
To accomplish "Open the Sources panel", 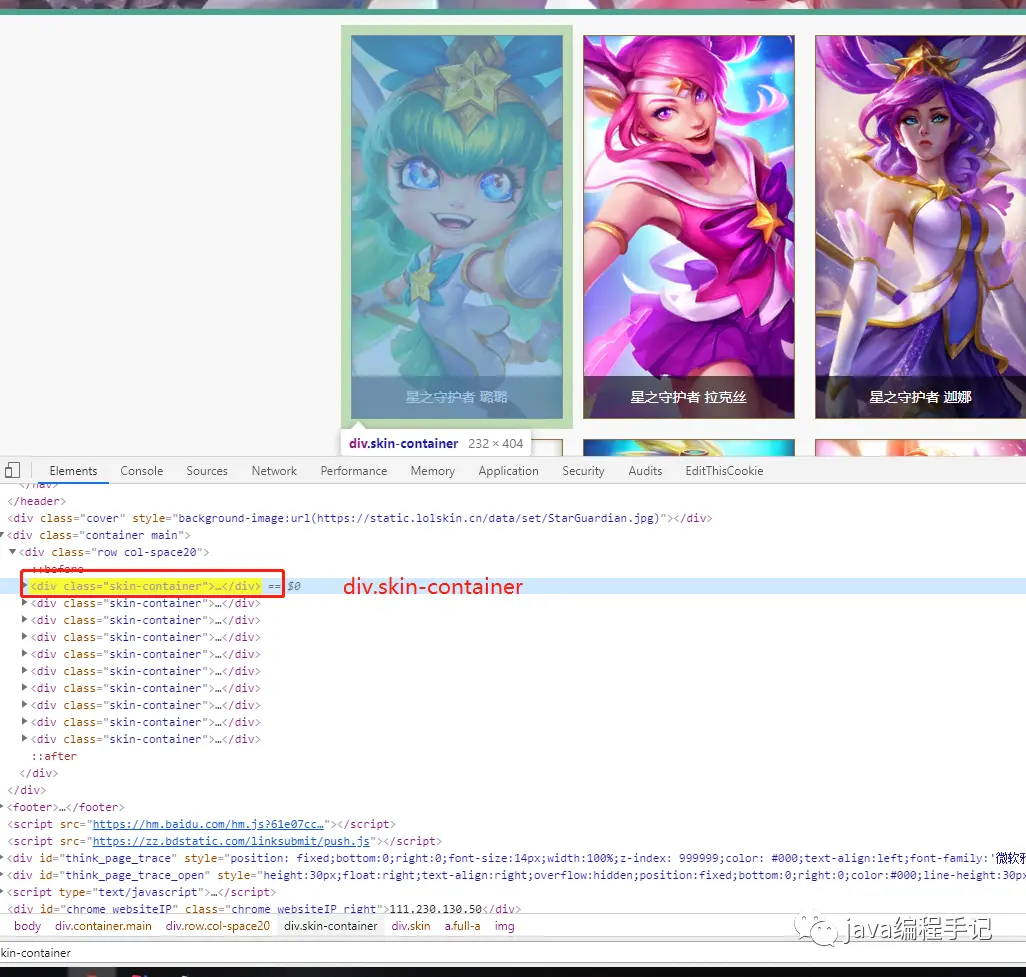I will click(206, 470).
